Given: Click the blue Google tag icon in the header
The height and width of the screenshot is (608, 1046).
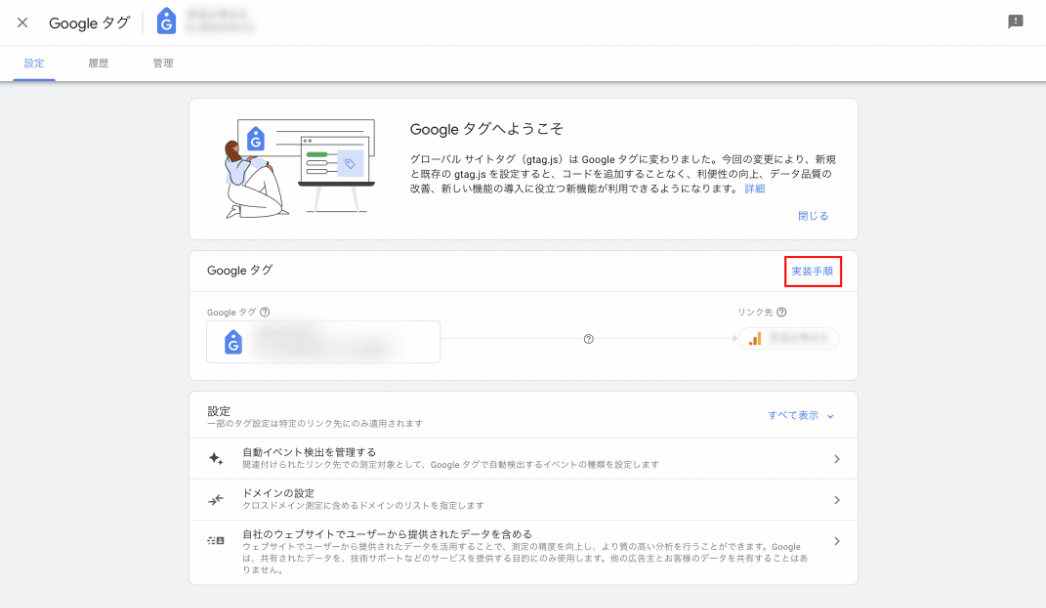Looking at the screenshot, I should [166, 21].
